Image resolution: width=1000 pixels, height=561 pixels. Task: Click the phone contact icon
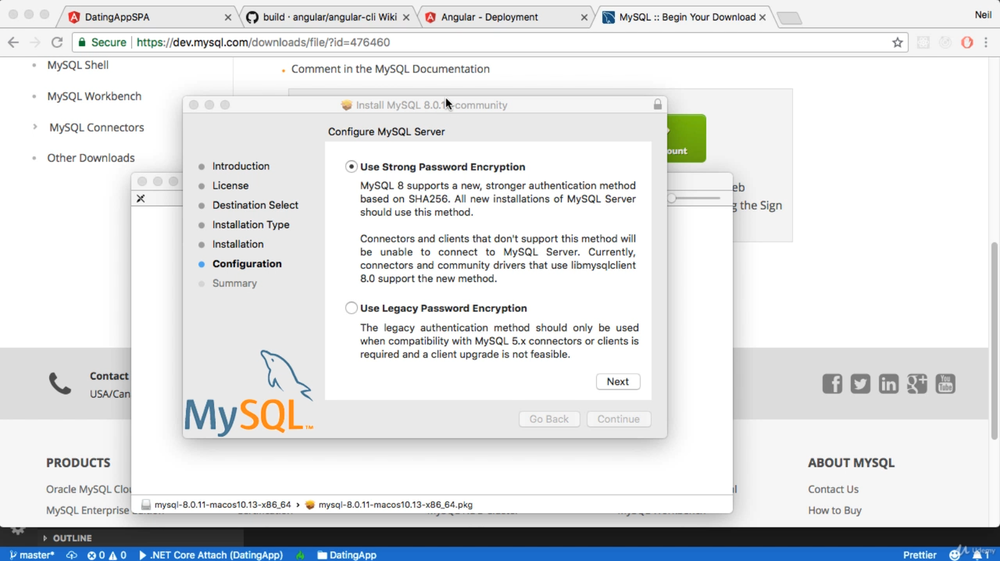60,384
